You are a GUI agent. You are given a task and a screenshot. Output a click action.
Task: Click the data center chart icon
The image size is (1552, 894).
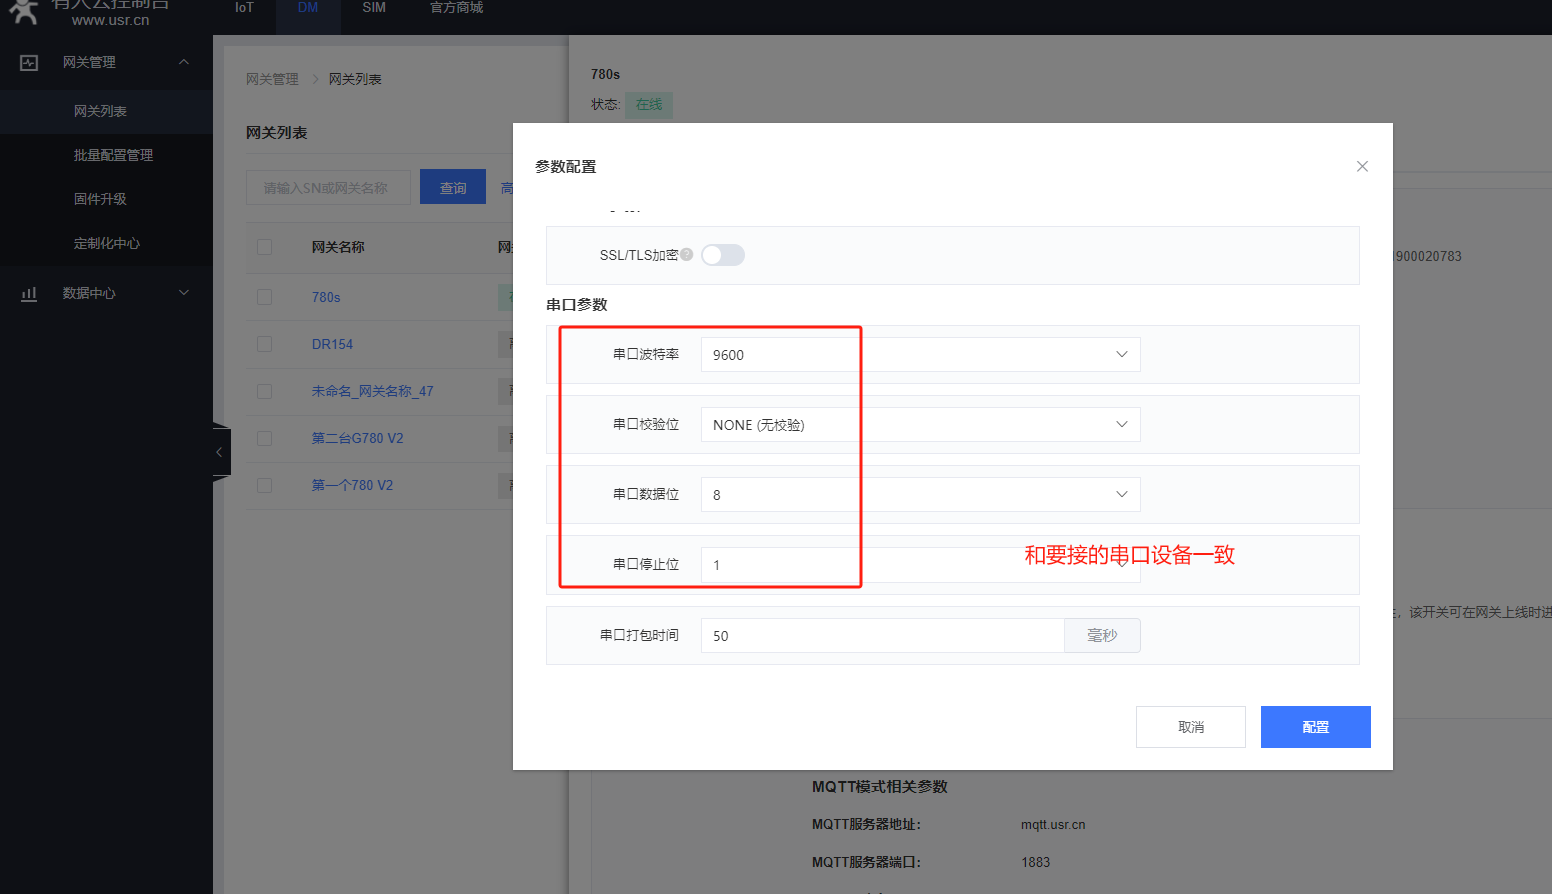click(x=29, y=293)
